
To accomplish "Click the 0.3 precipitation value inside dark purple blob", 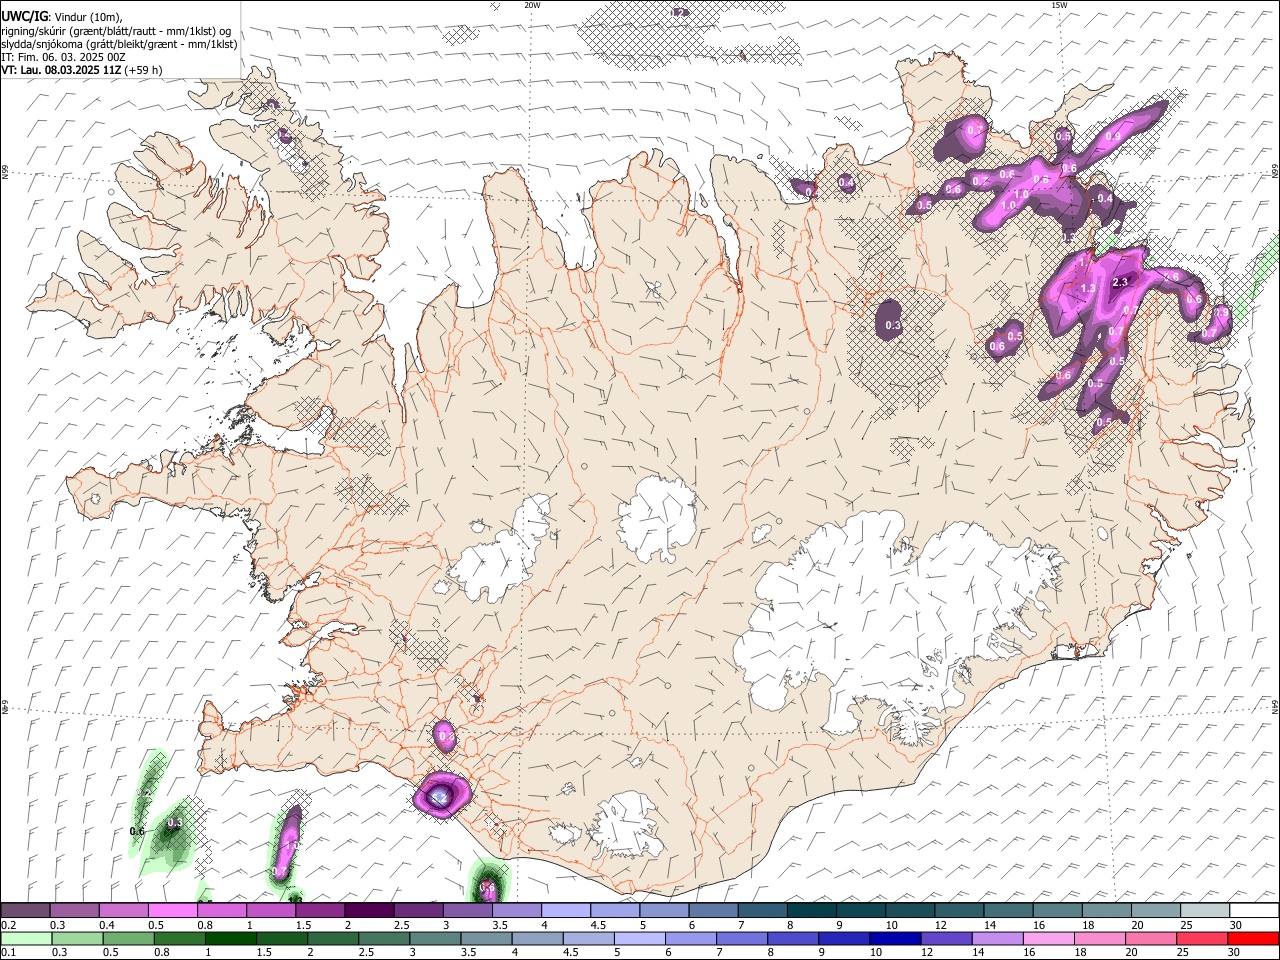I will coord(894,325).
